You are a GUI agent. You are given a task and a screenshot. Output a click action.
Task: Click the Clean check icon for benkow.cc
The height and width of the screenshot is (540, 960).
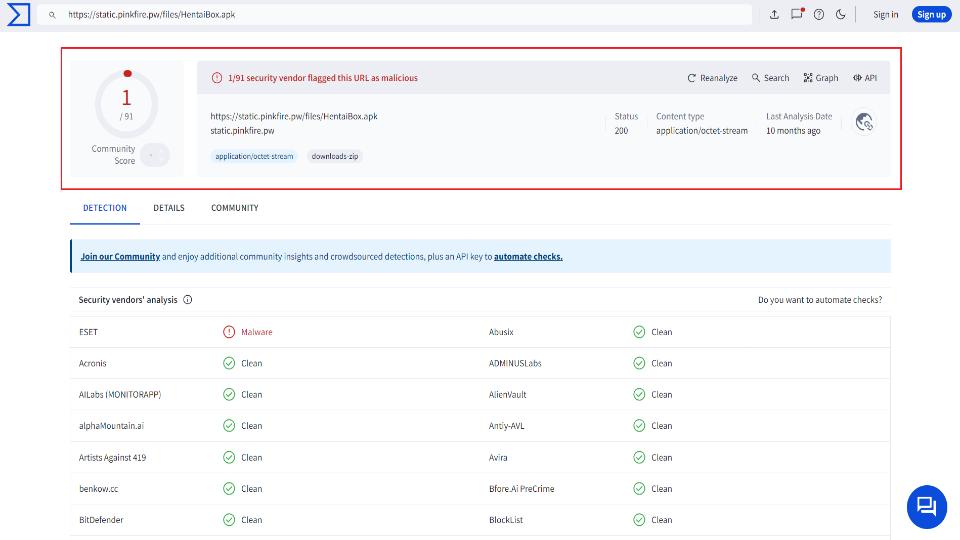click(229, 489)
